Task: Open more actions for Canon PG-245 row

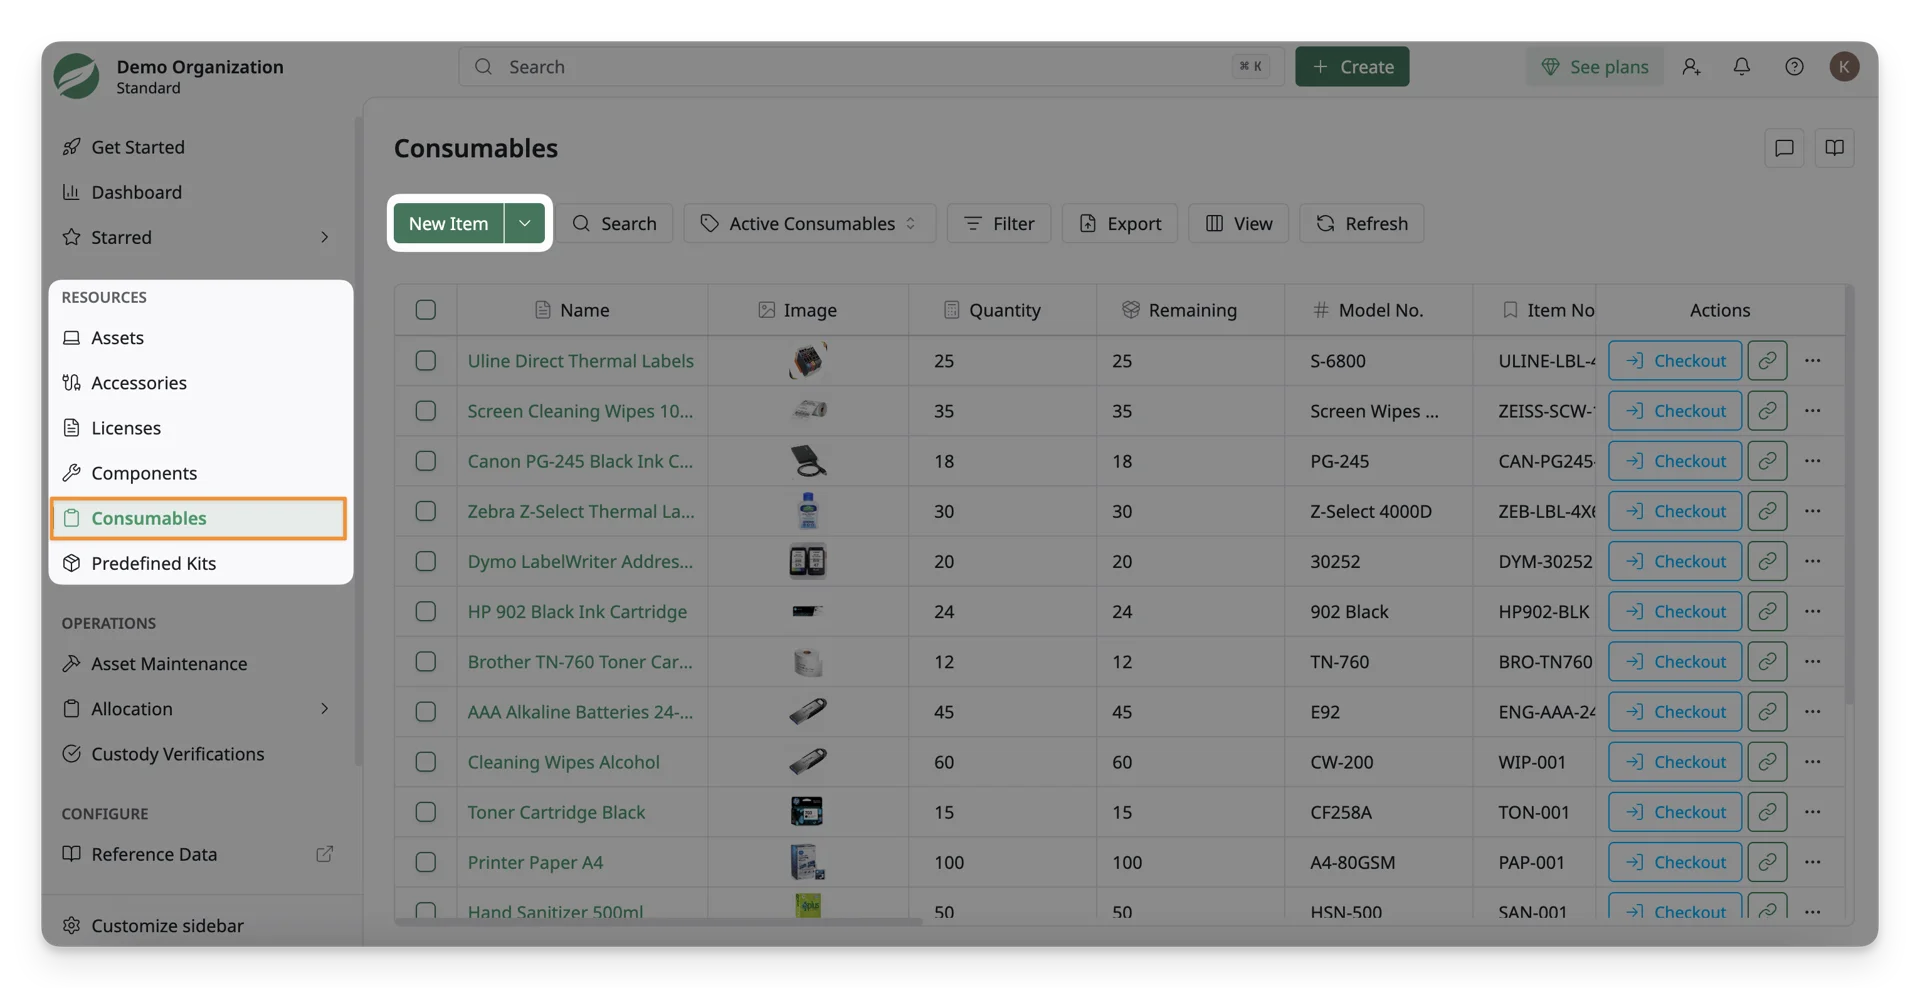Action: [x=1813, y=461]
